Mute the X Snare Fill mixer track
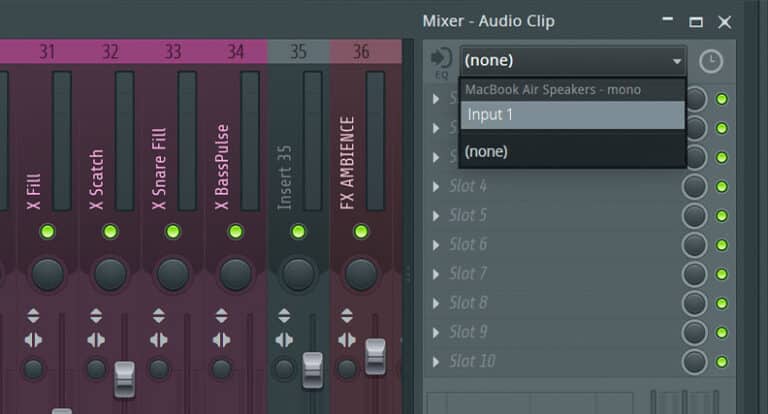Viewport: 768px width, 414px height. click(x=173, y=231)
